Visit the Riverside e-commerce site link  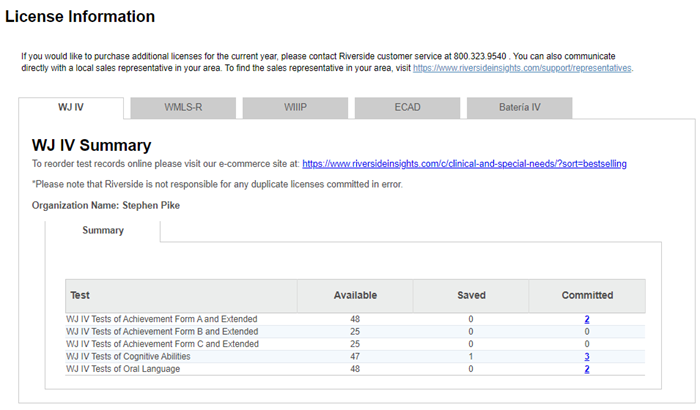click(464, 163)
